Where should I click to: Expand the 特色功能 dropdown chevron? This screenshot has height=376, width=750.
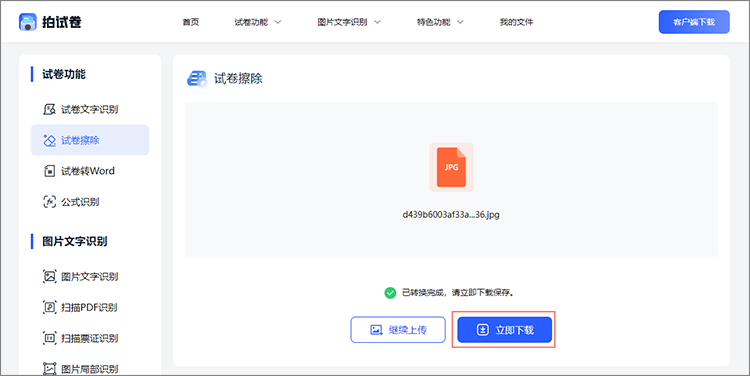(x=461, y=22)
